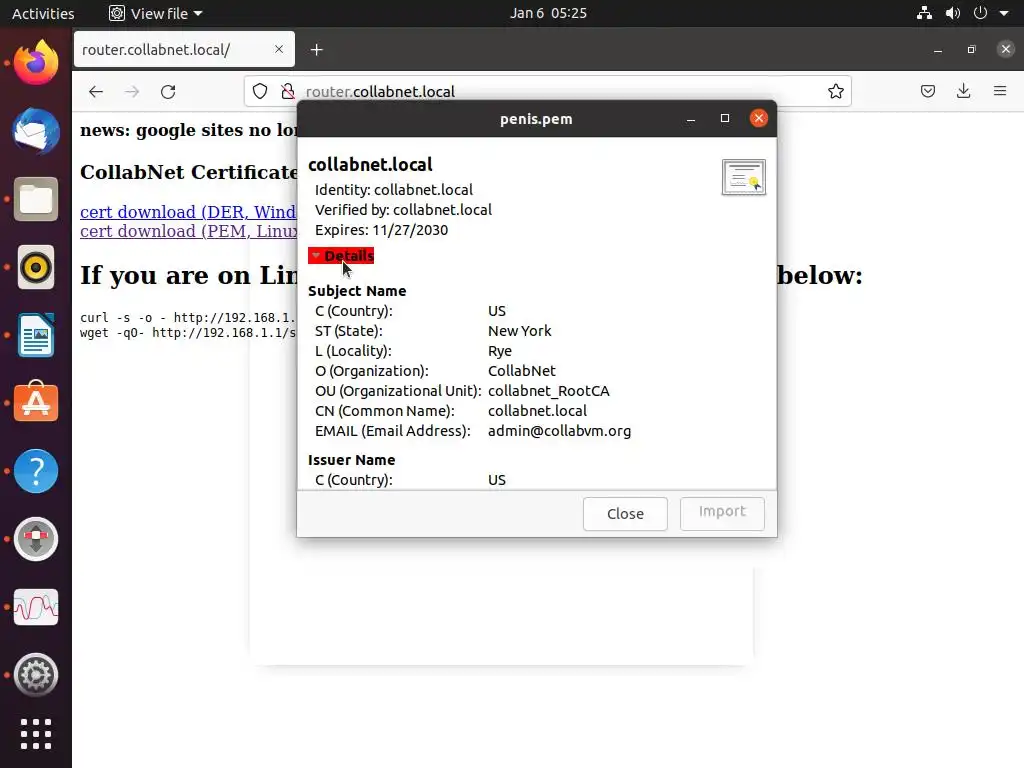Click the wget command line on page
The width and height of the screenshot is (1024, 768).
(188, 332)
